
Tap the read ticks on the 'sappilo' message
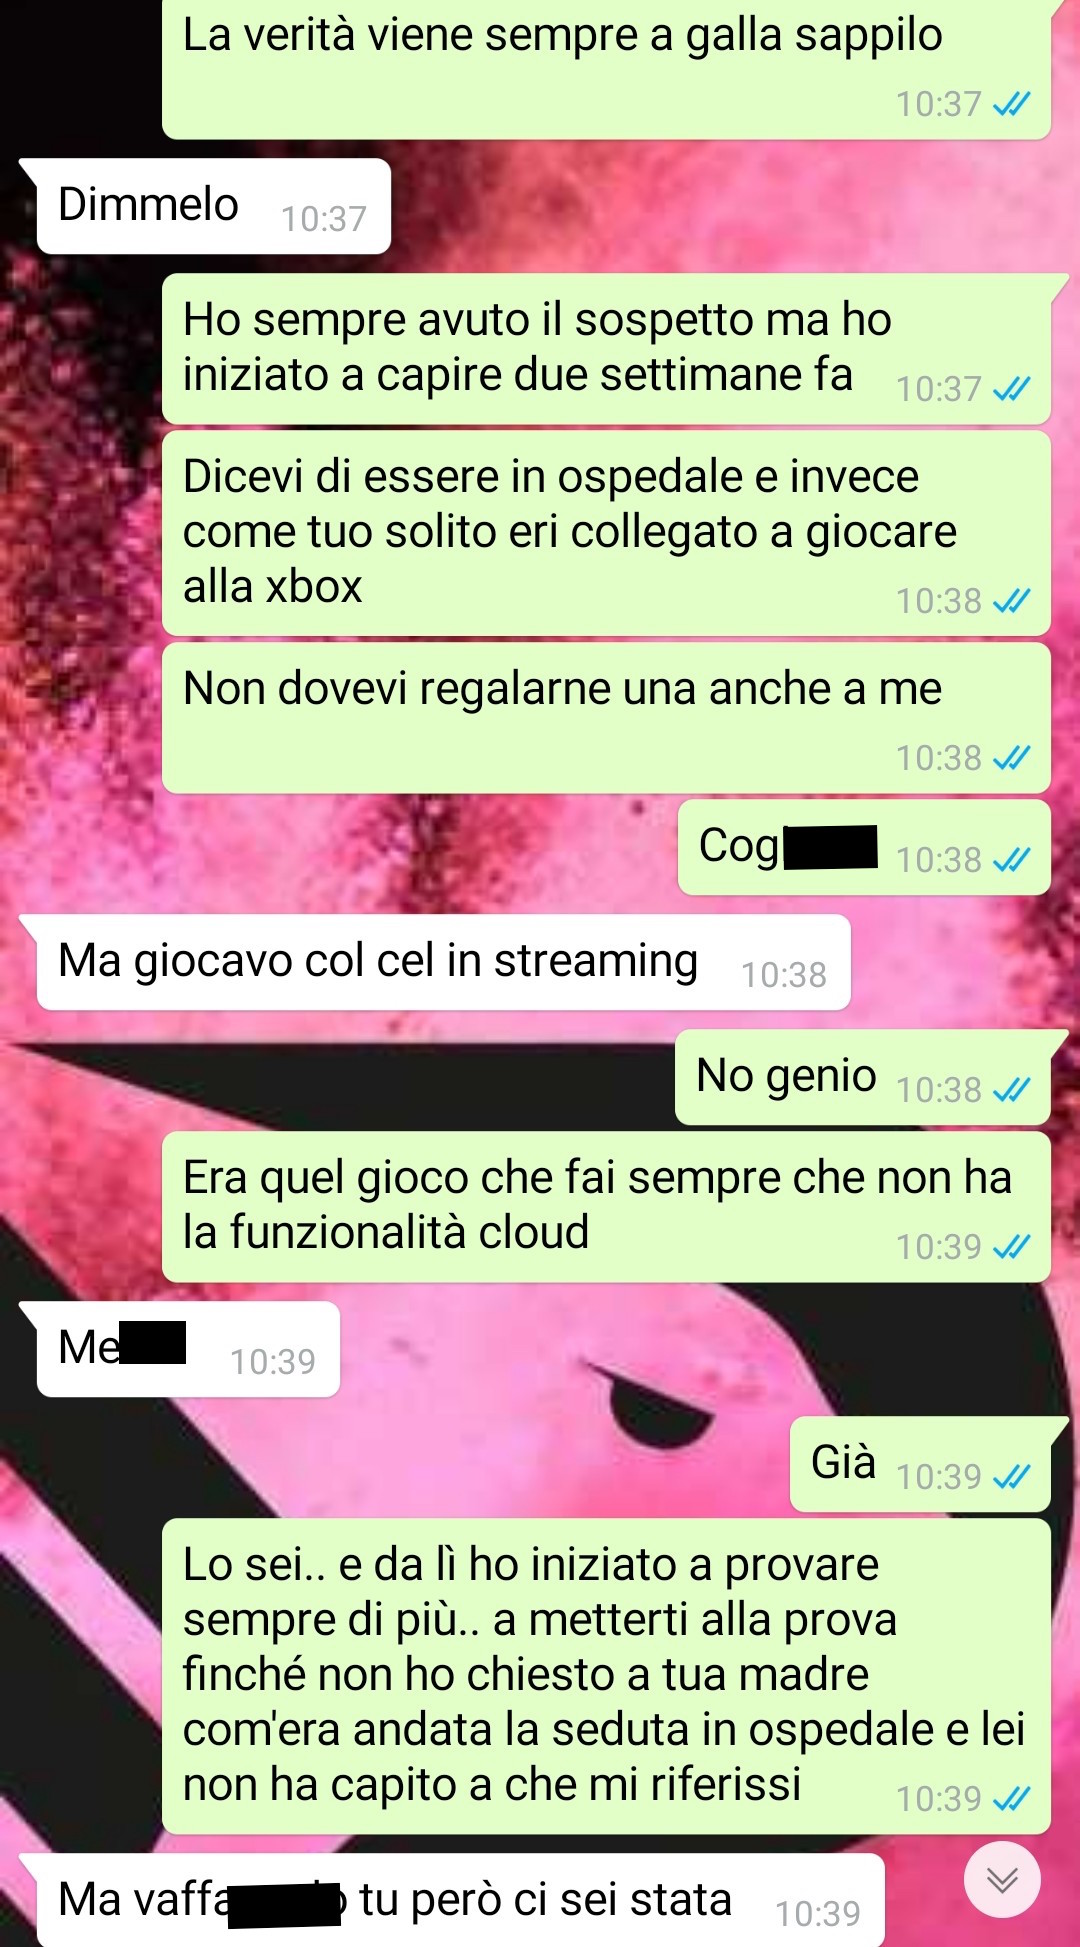(1011, 104)
